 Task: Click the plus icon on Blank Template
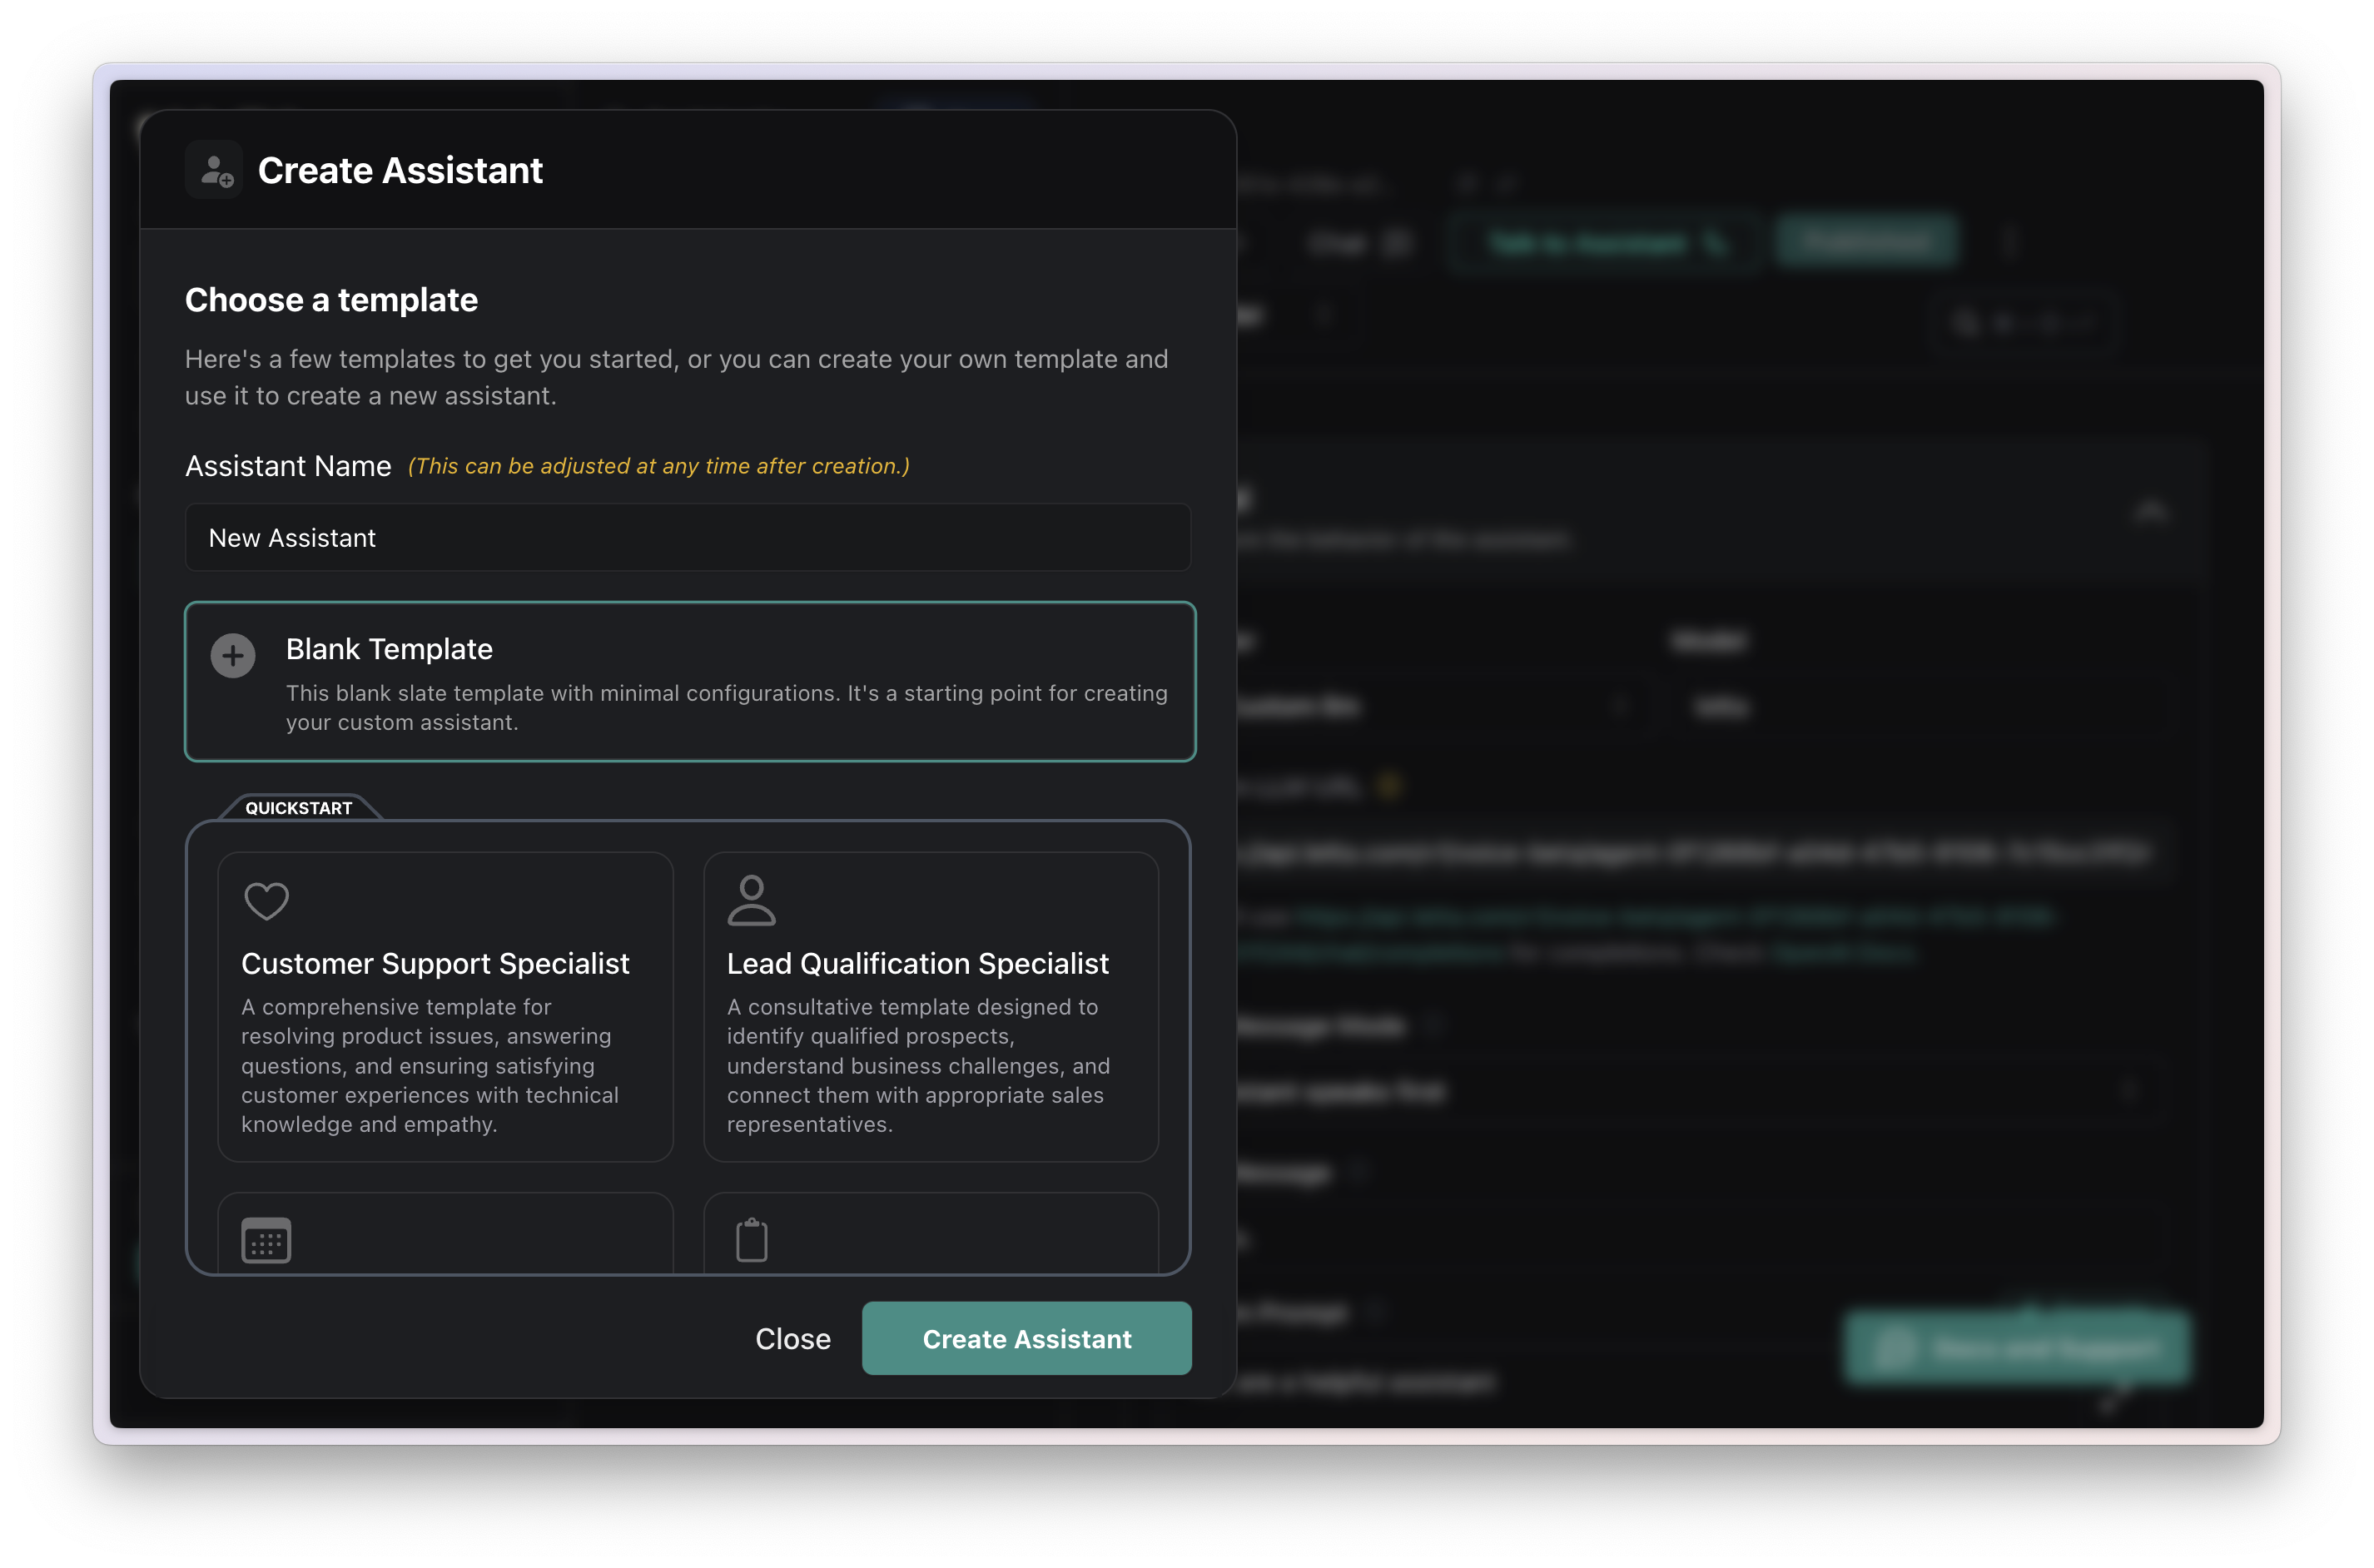233,656
